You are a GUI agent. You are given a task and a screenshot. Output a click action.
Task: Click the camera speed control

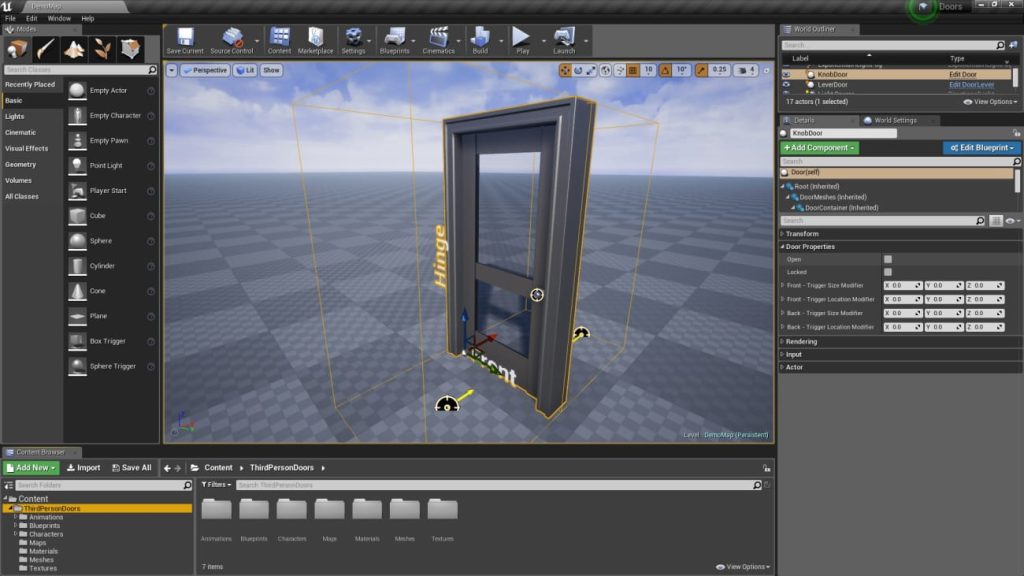745,70
